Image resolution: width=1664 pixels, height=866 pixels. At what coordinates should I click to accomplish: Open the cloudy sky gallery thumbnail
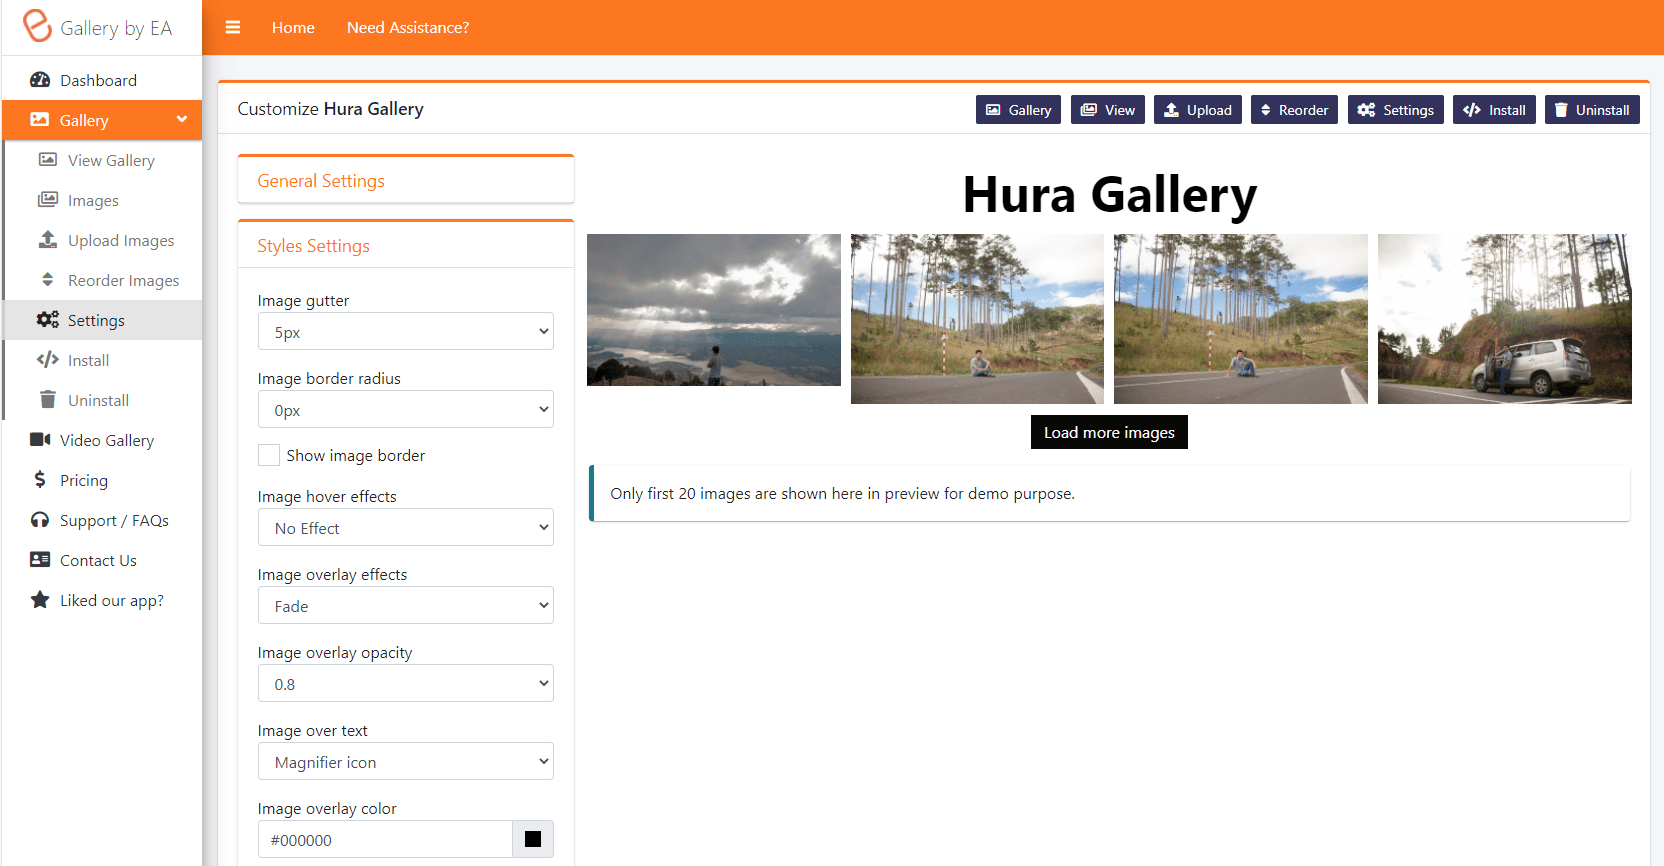tap(714, 310)
